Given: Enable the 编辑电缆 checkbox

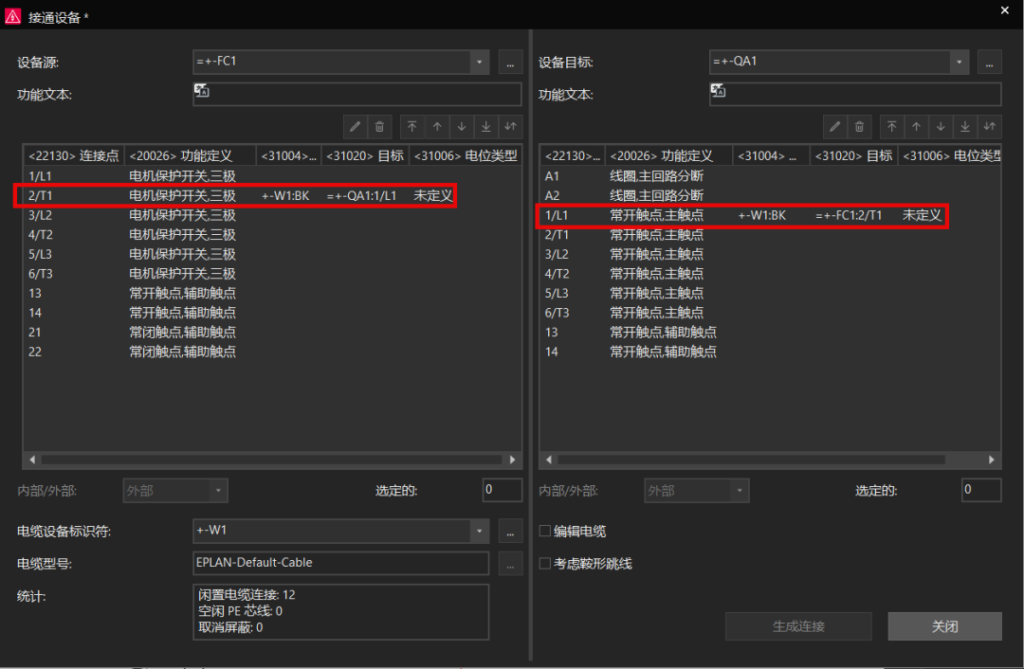Looking at the screenshot, I should point(545,530).
